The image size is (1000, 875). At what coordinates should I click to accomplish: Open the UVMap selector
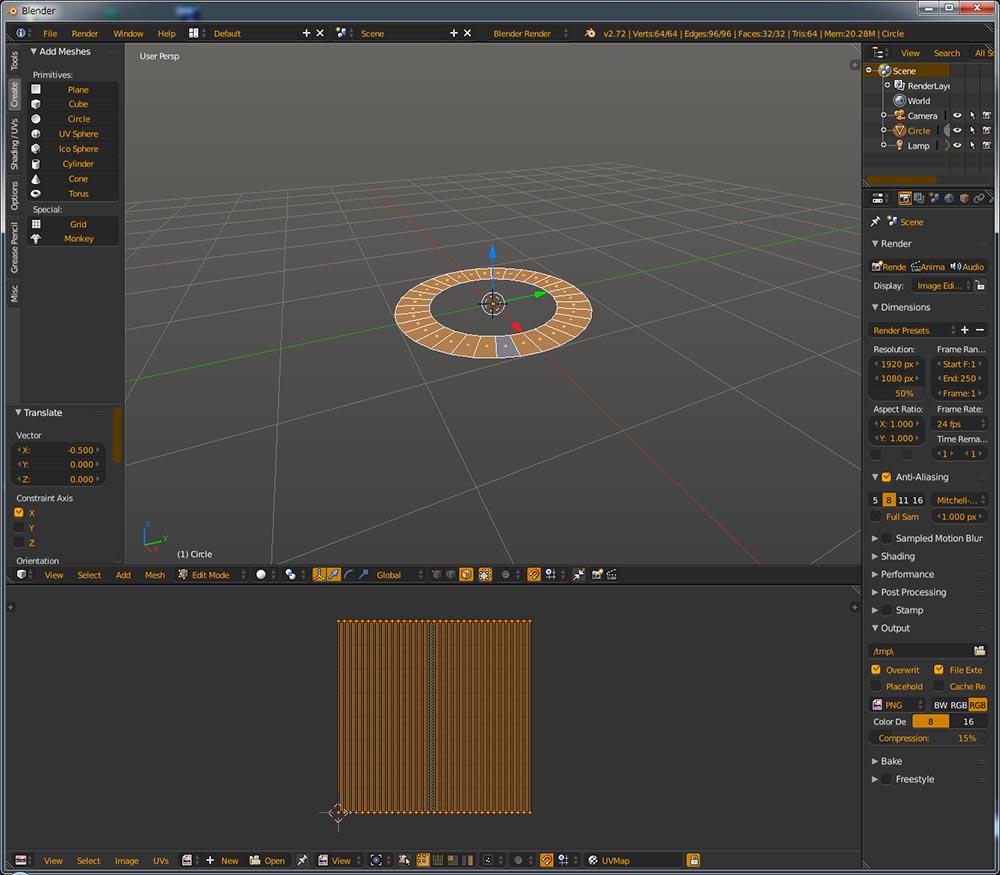[634, 860]
